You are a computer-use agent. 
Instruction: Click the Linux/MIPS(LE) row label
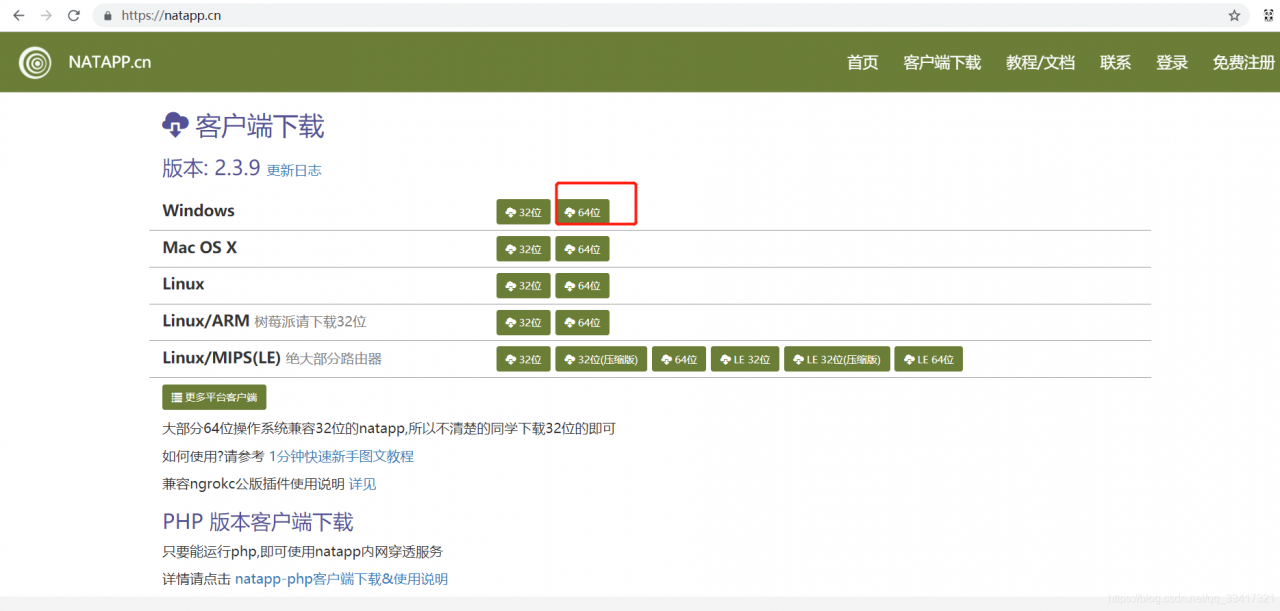pos(221,358)
